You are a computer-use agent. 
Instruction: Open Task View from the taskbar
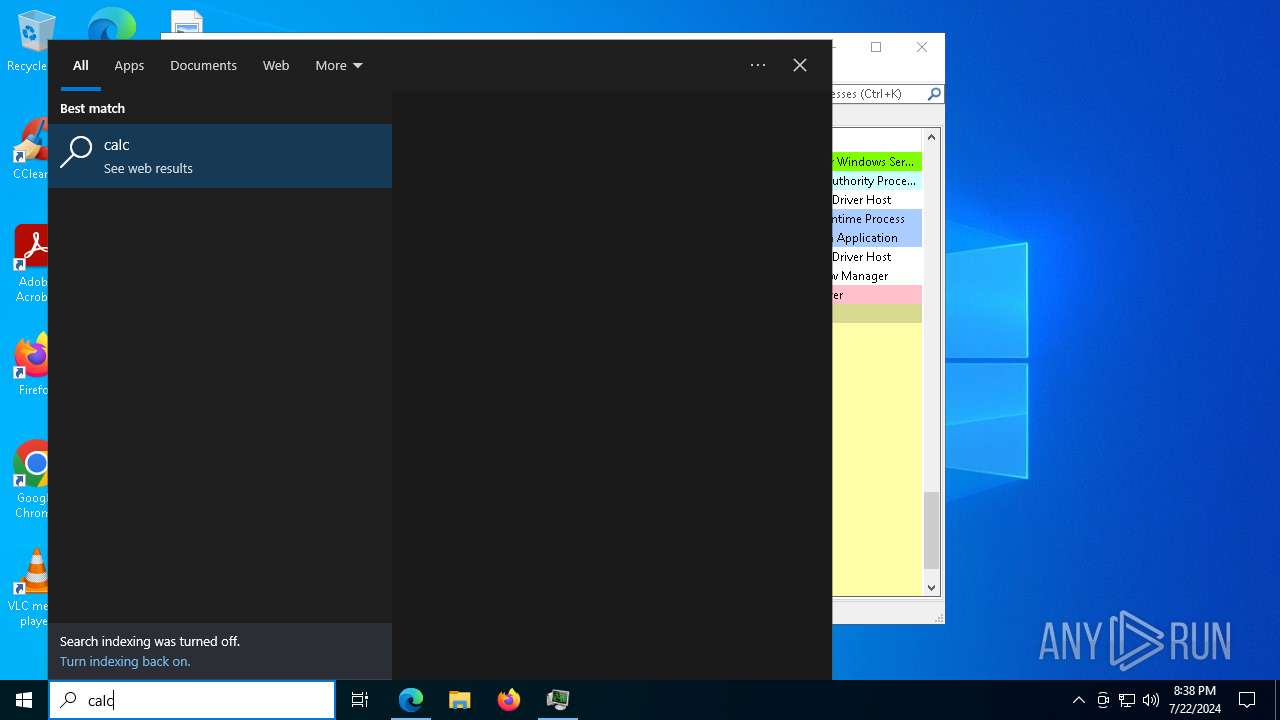coord(360,700)
